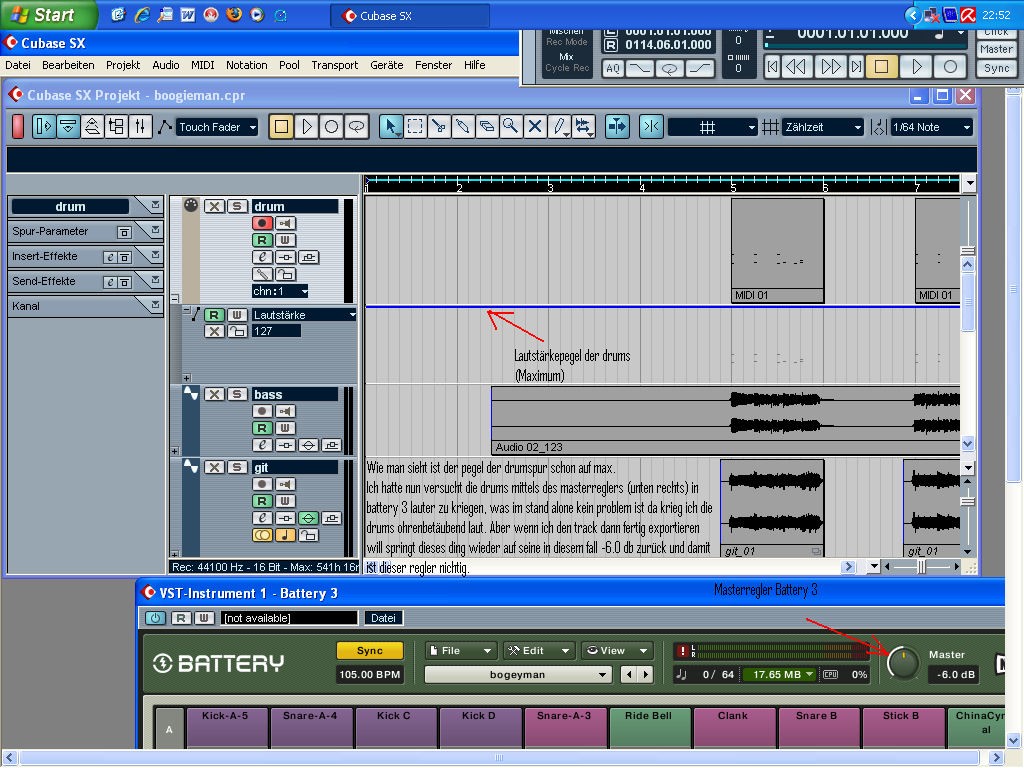Click the horizontal zoom slider
Viewport: 1024px width, 768px height.
(x=921, y=567)
